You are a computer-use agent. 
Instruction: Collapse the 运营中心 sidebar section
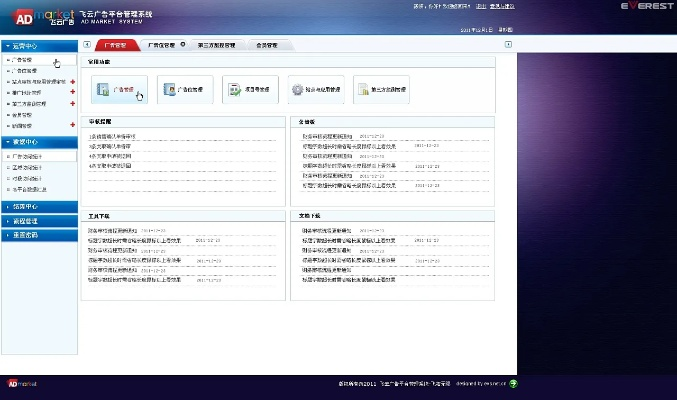click(38, 47)
